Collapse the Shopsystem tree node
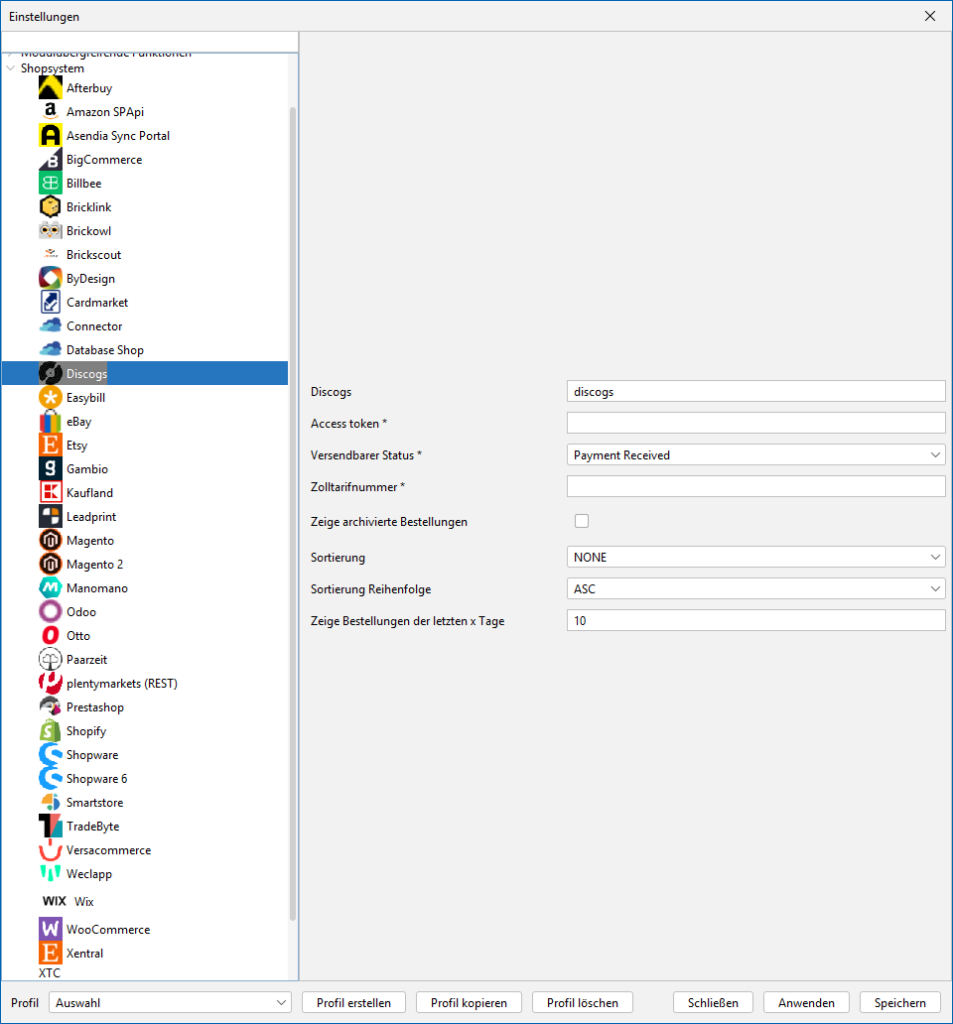Image resolution: width=953 pixels, height=1024 pixels. click(x=10, y=69)
